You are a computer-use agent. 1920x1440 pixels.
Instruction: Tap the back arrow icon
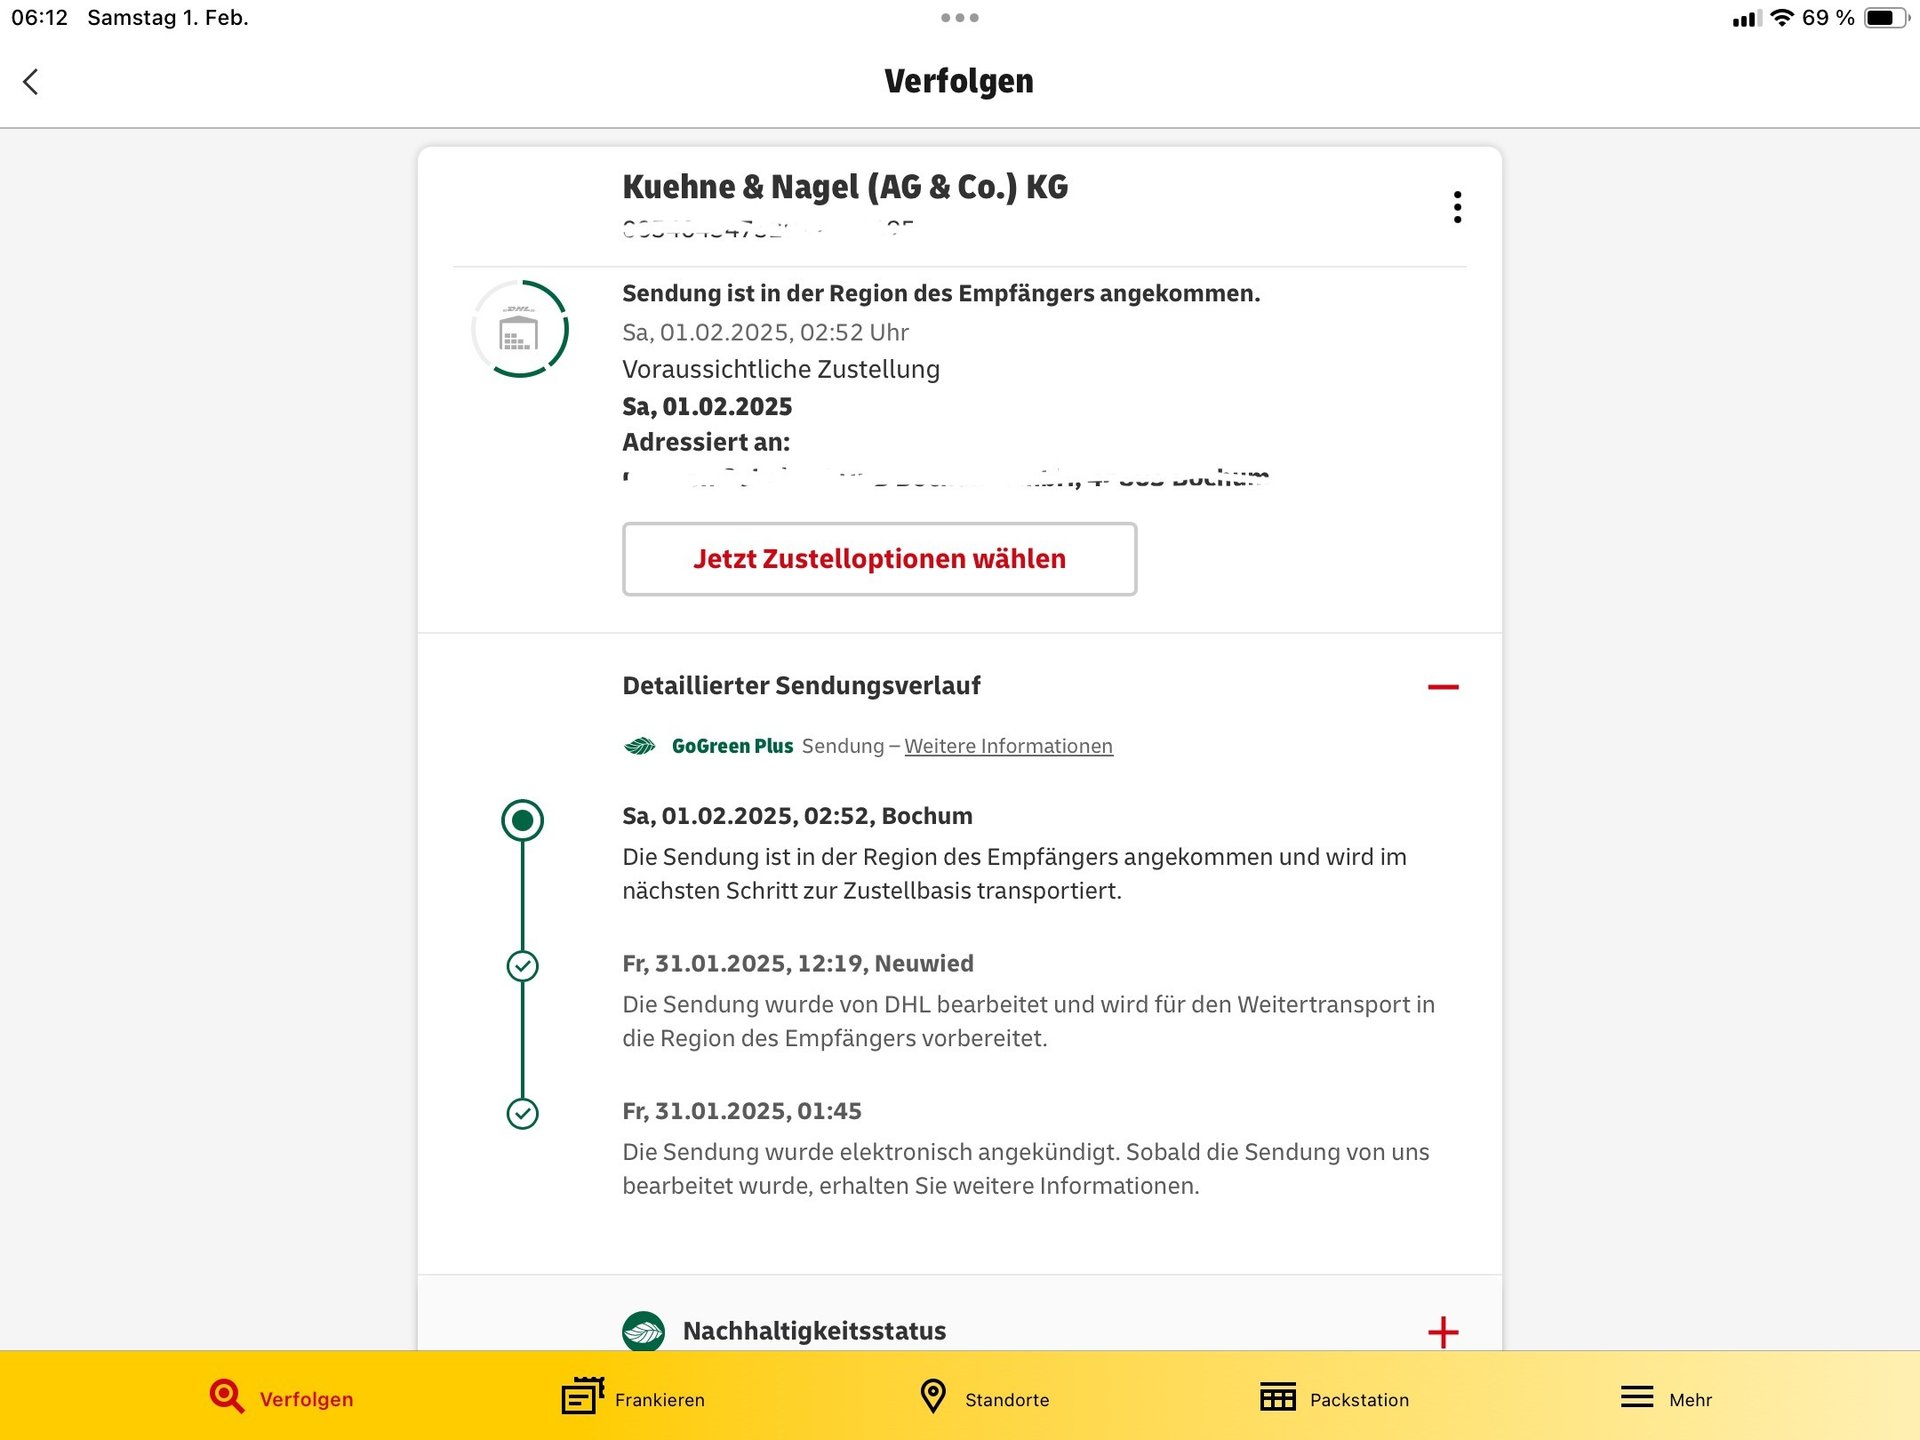pyautogui.click(x=31, y=82)
